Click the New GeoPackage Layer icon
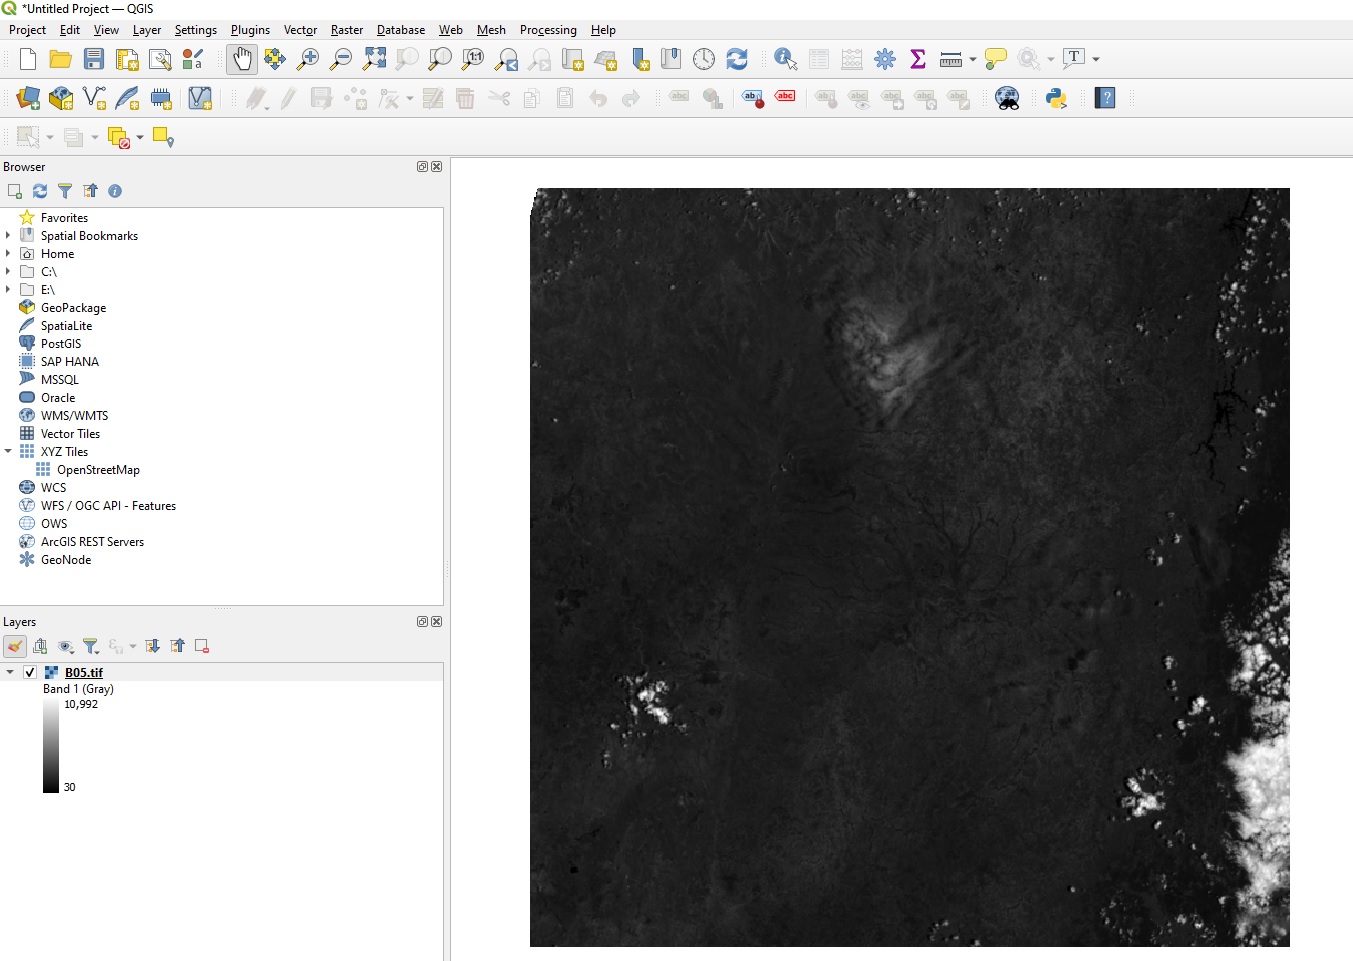 click(61, 98)
